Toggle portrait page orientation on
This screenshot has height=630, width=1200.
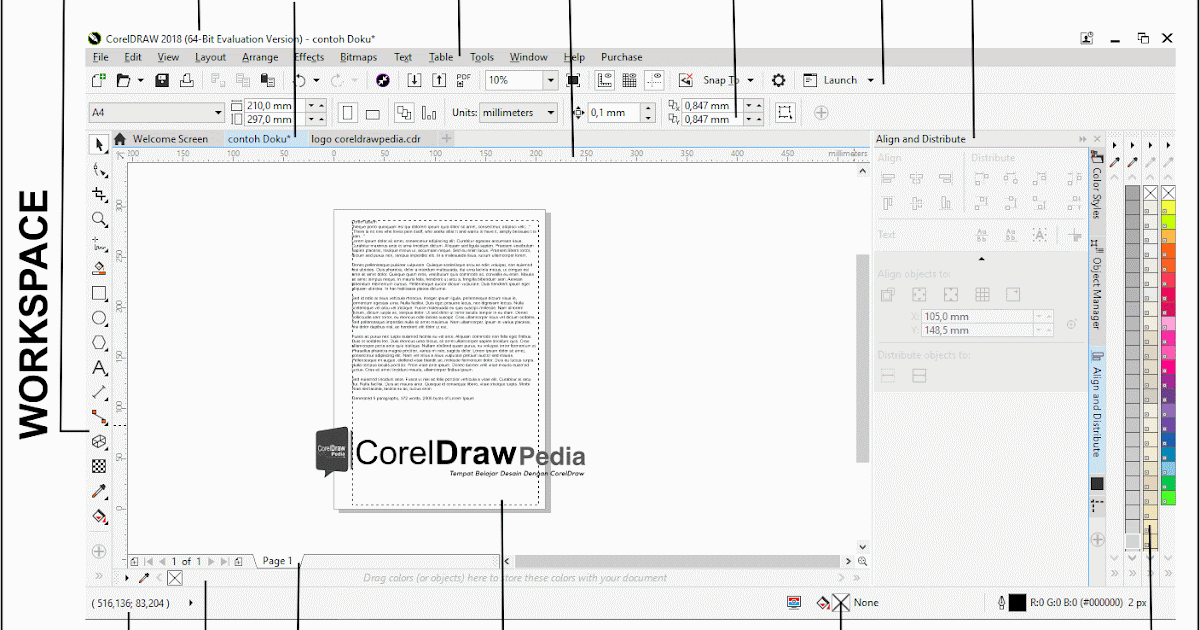[x=348, y=112]
